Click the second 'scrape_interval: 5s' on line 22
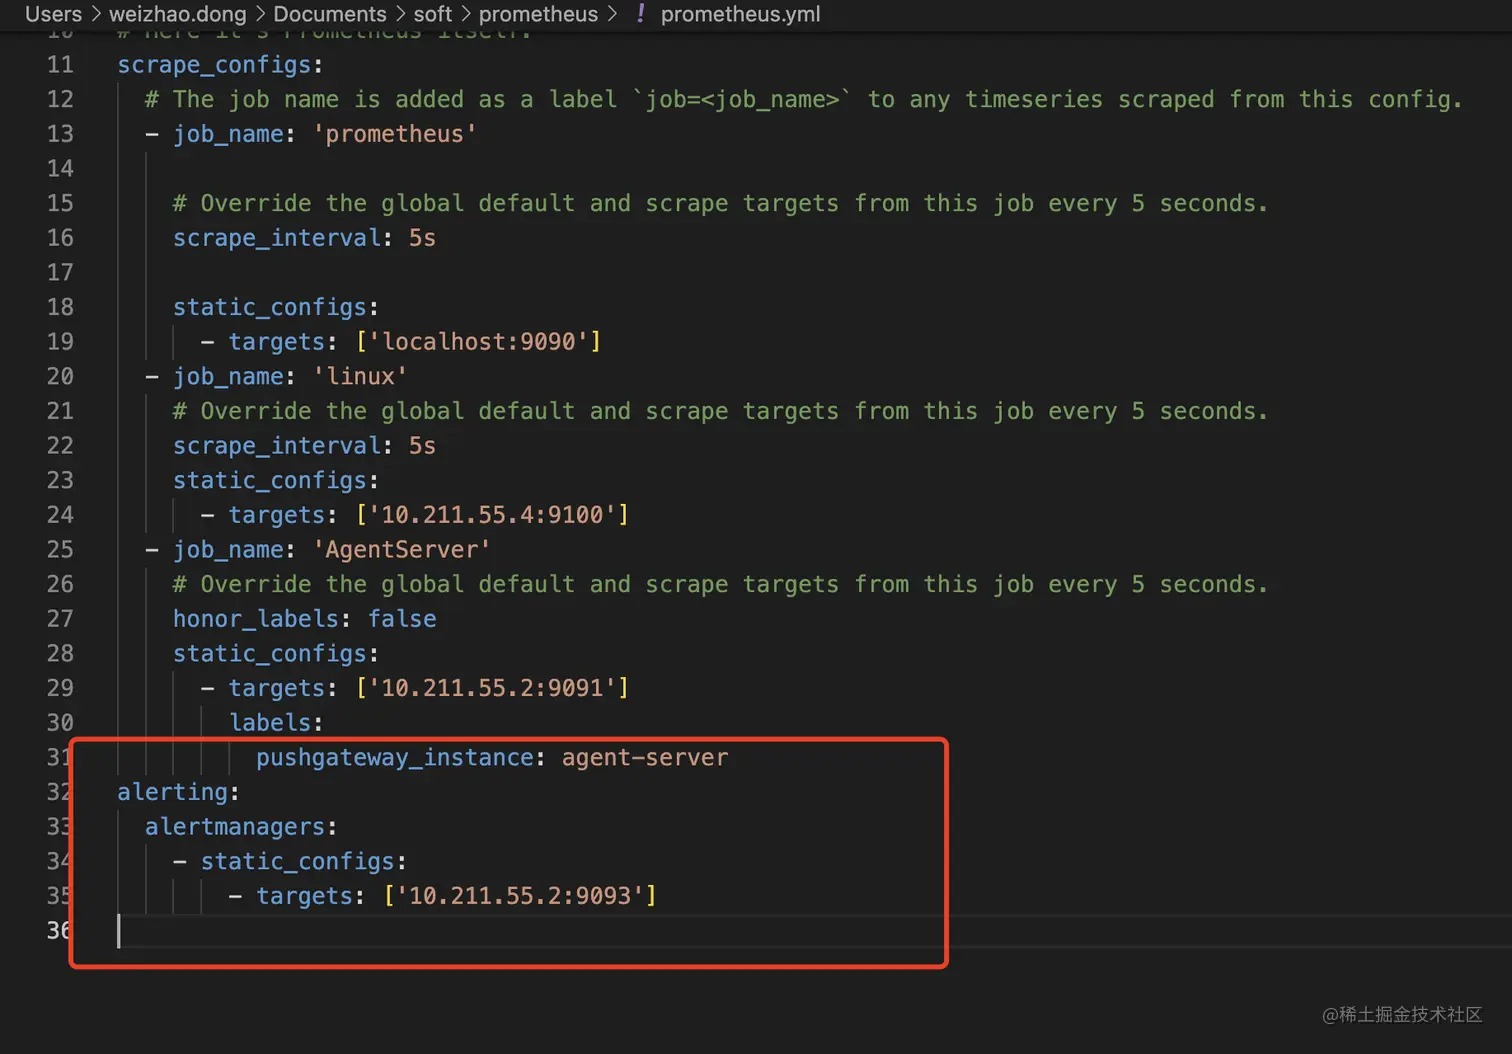Image resolution: width=1512 pixels, height=1054 pixels. coord(304,446)
